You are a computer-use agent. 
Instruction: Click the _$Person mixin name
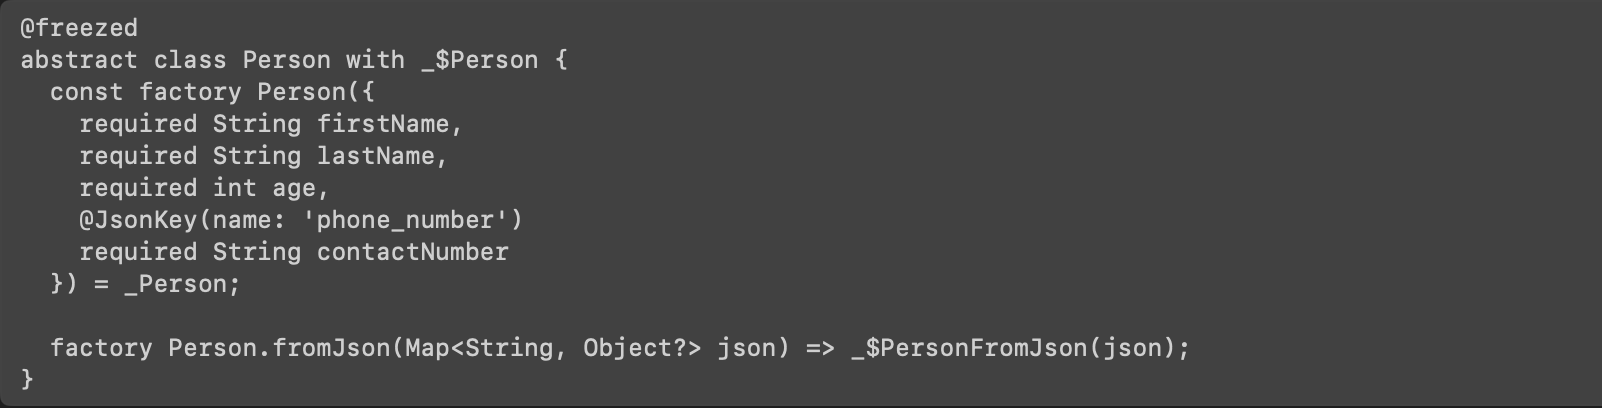pos(479,60)
